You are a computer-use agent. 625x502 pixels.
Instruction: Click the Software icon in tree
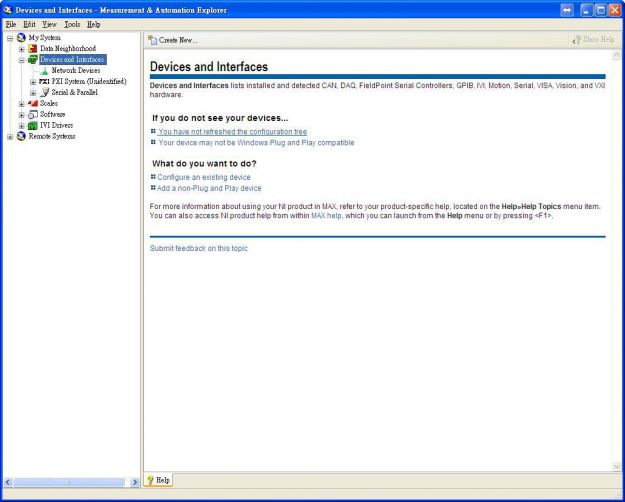tap(33, 114)
